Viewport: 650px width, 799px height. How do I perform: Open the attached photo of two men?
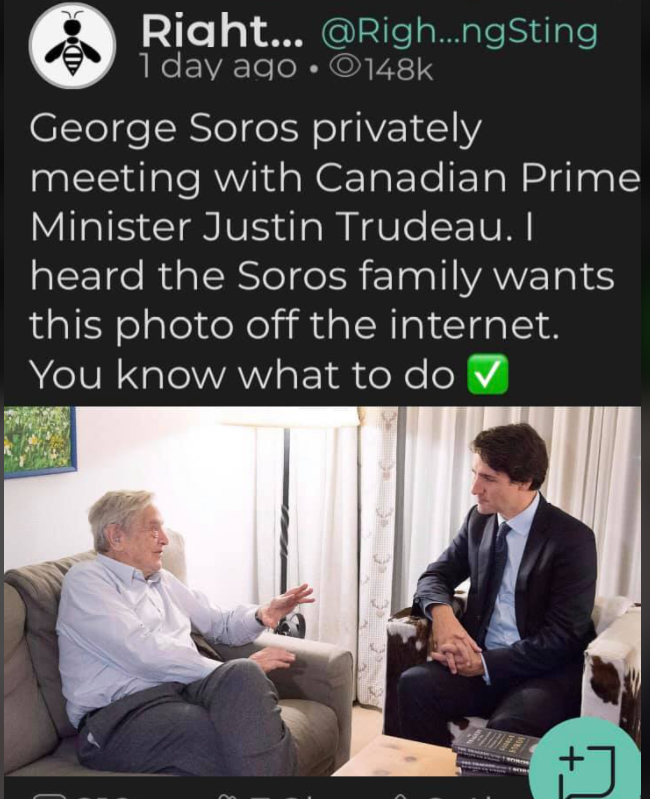322,591
